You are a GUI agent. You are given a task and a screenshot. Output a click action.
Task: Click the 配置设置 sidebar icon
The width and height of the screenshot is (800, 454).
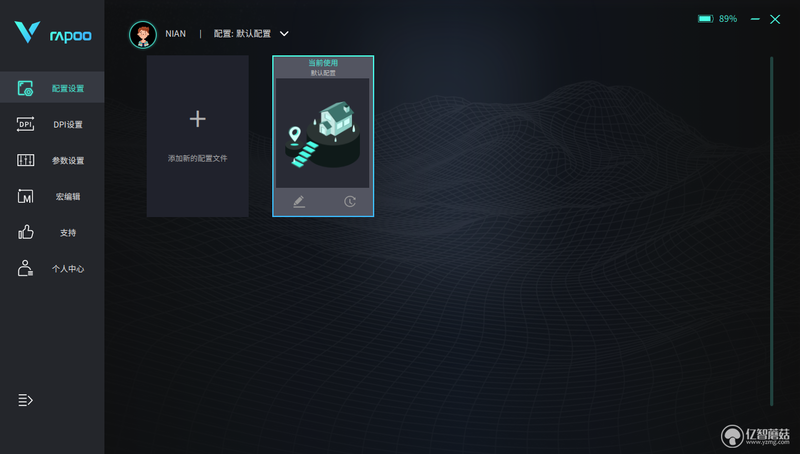coord(25,88)
